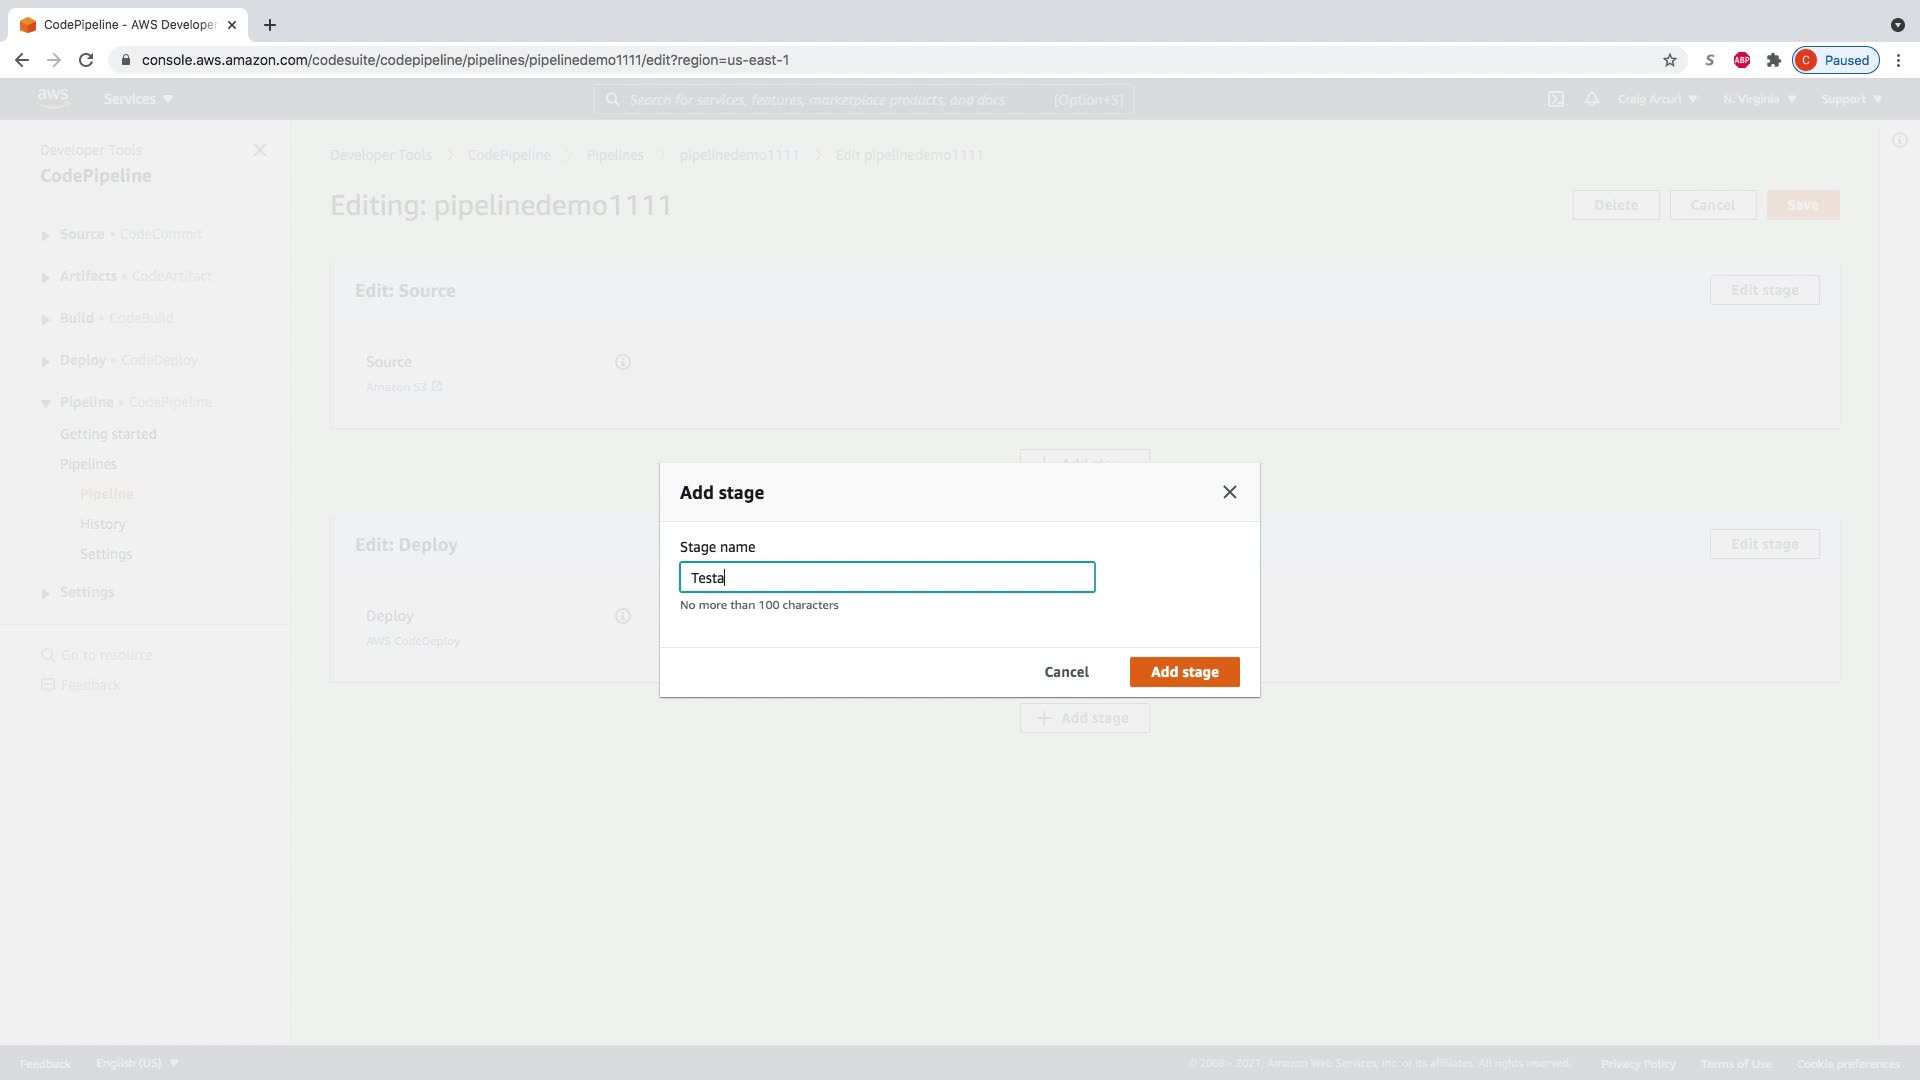The height and width of the screenshot is (1080, 1920).
Task: Open History in the sidebar
Action: (102, 524)
